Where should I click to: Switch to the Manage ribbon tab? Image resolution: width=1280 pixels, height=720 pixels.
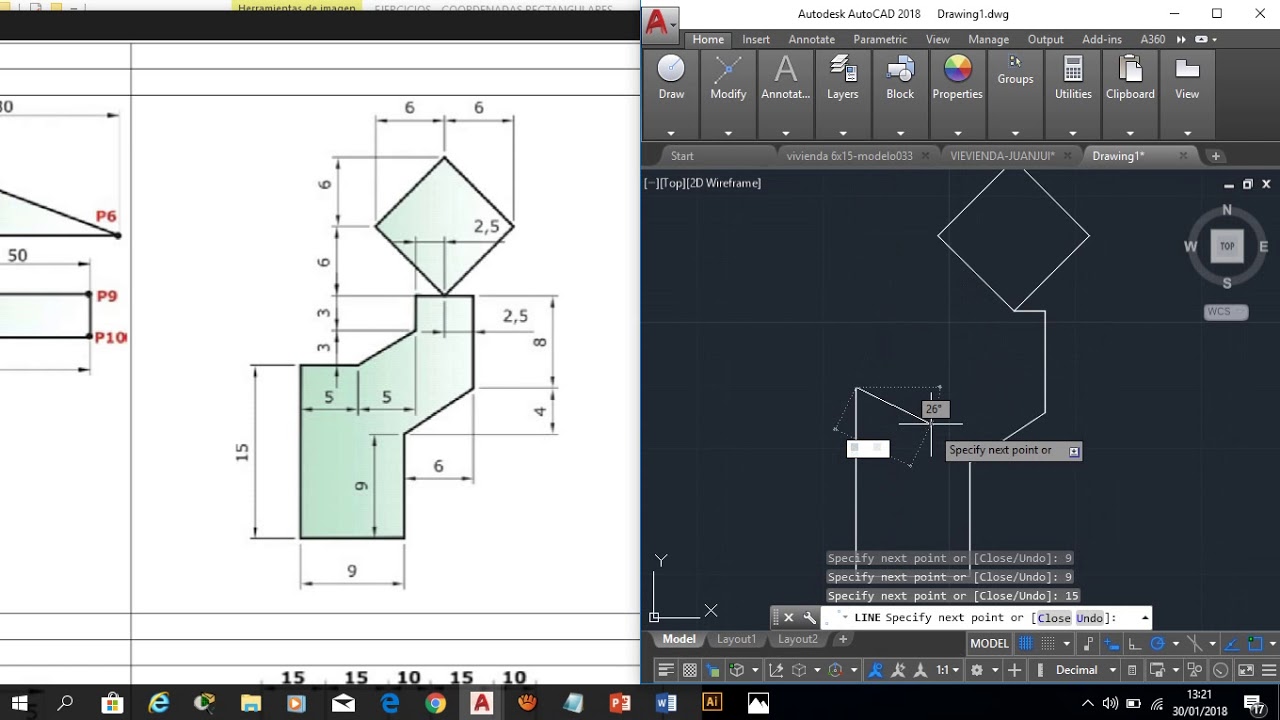click(988, 39)
